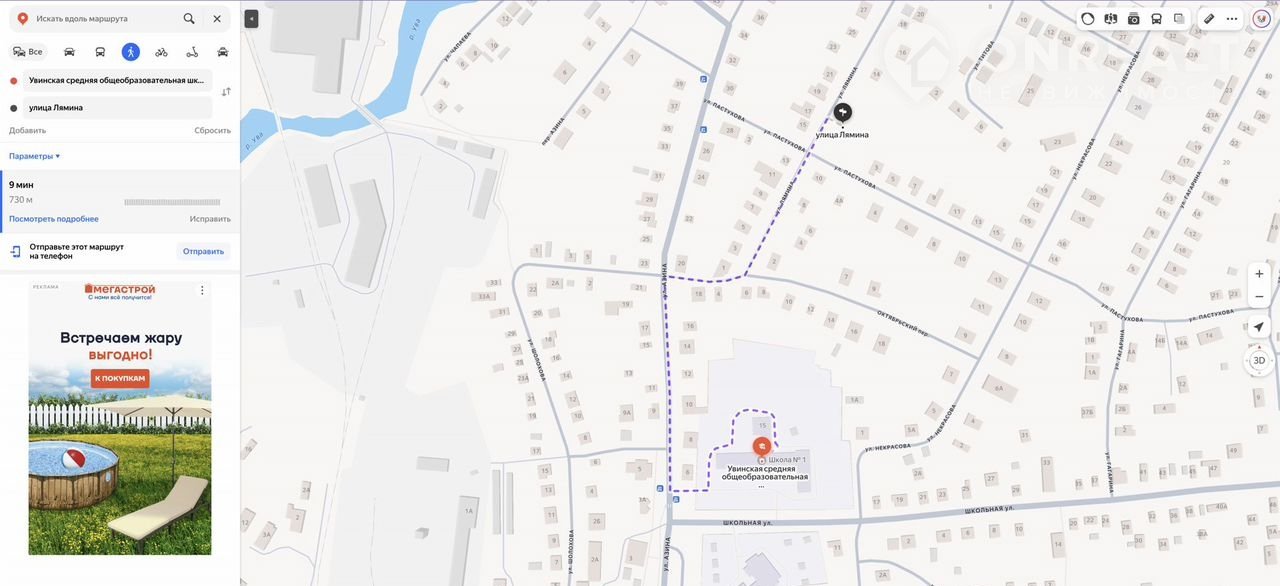This screenshot has width=1280, height=586.
Task: Open the three-dot more tools menu
Action: [x=1232, y=18]
